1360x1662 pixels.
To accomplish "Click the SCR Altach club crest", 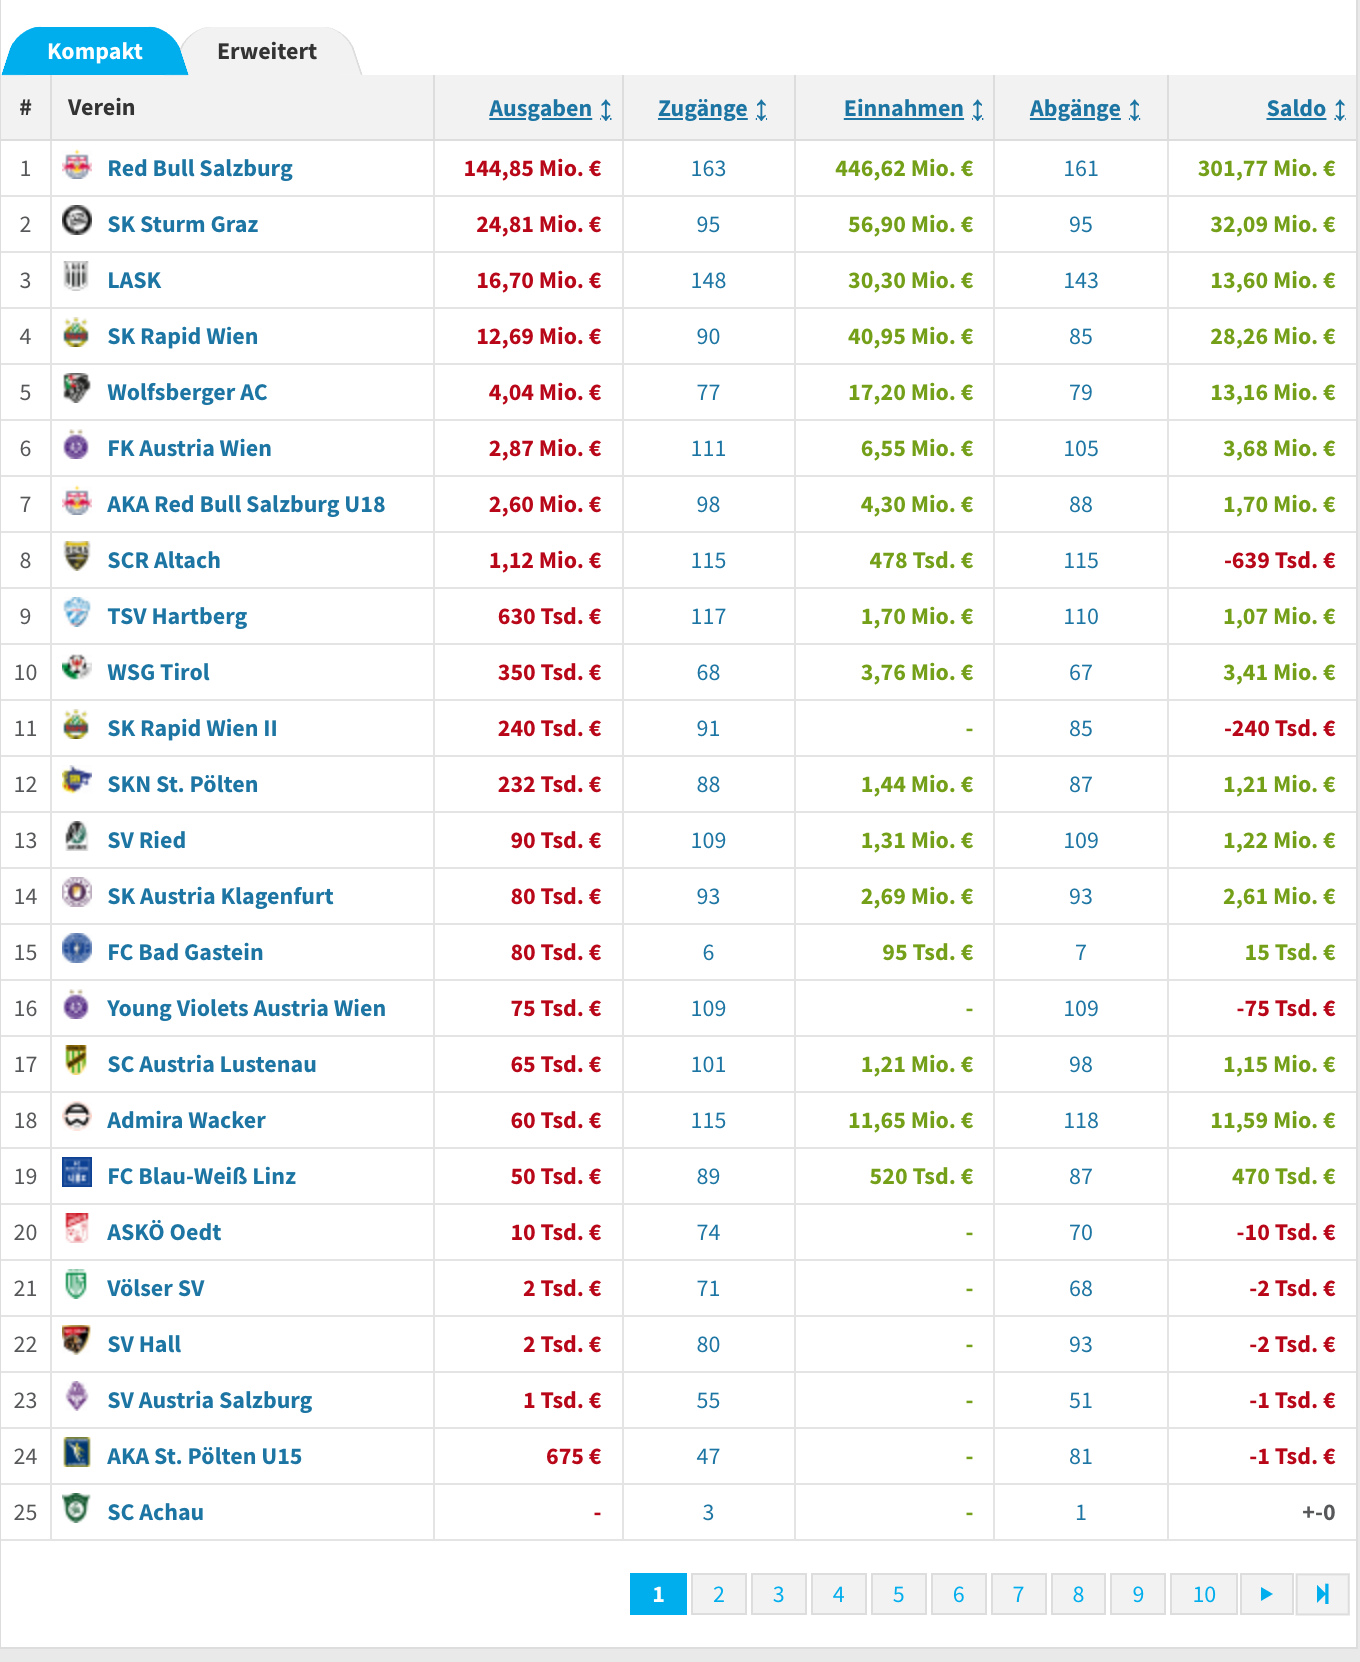I will click(77, 557).
